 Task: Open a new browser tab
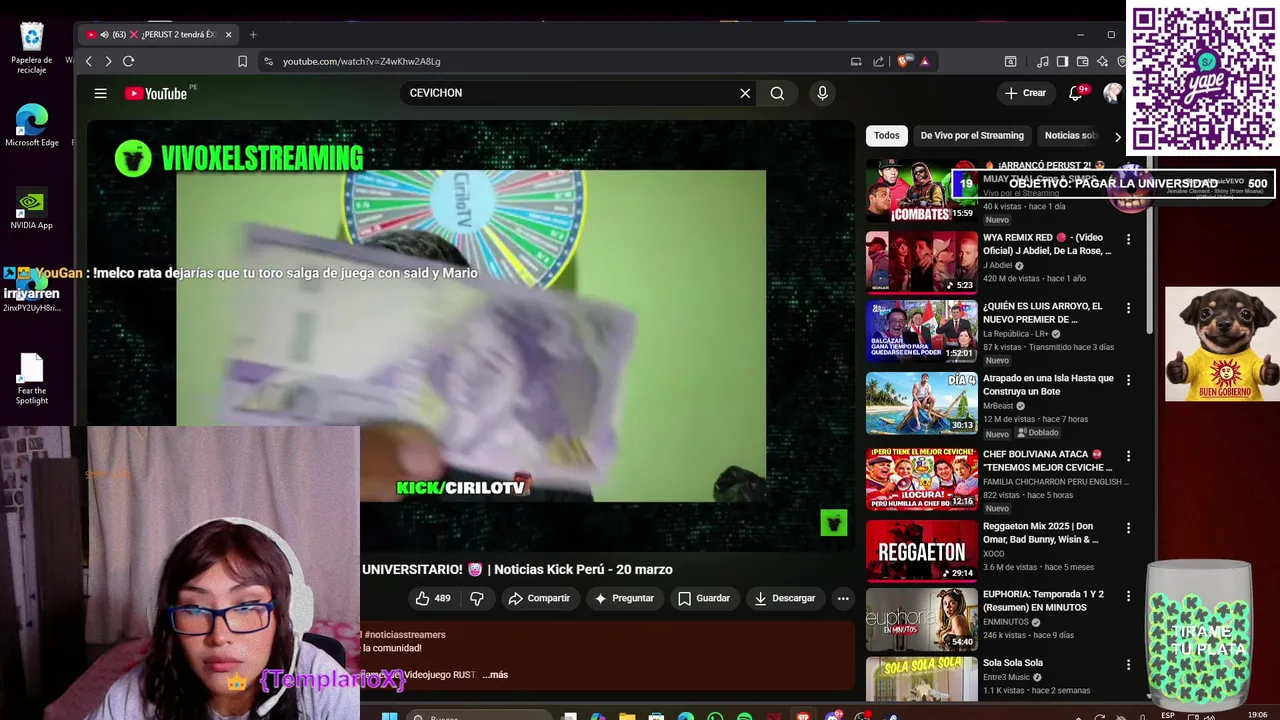[x=253, y=34]
